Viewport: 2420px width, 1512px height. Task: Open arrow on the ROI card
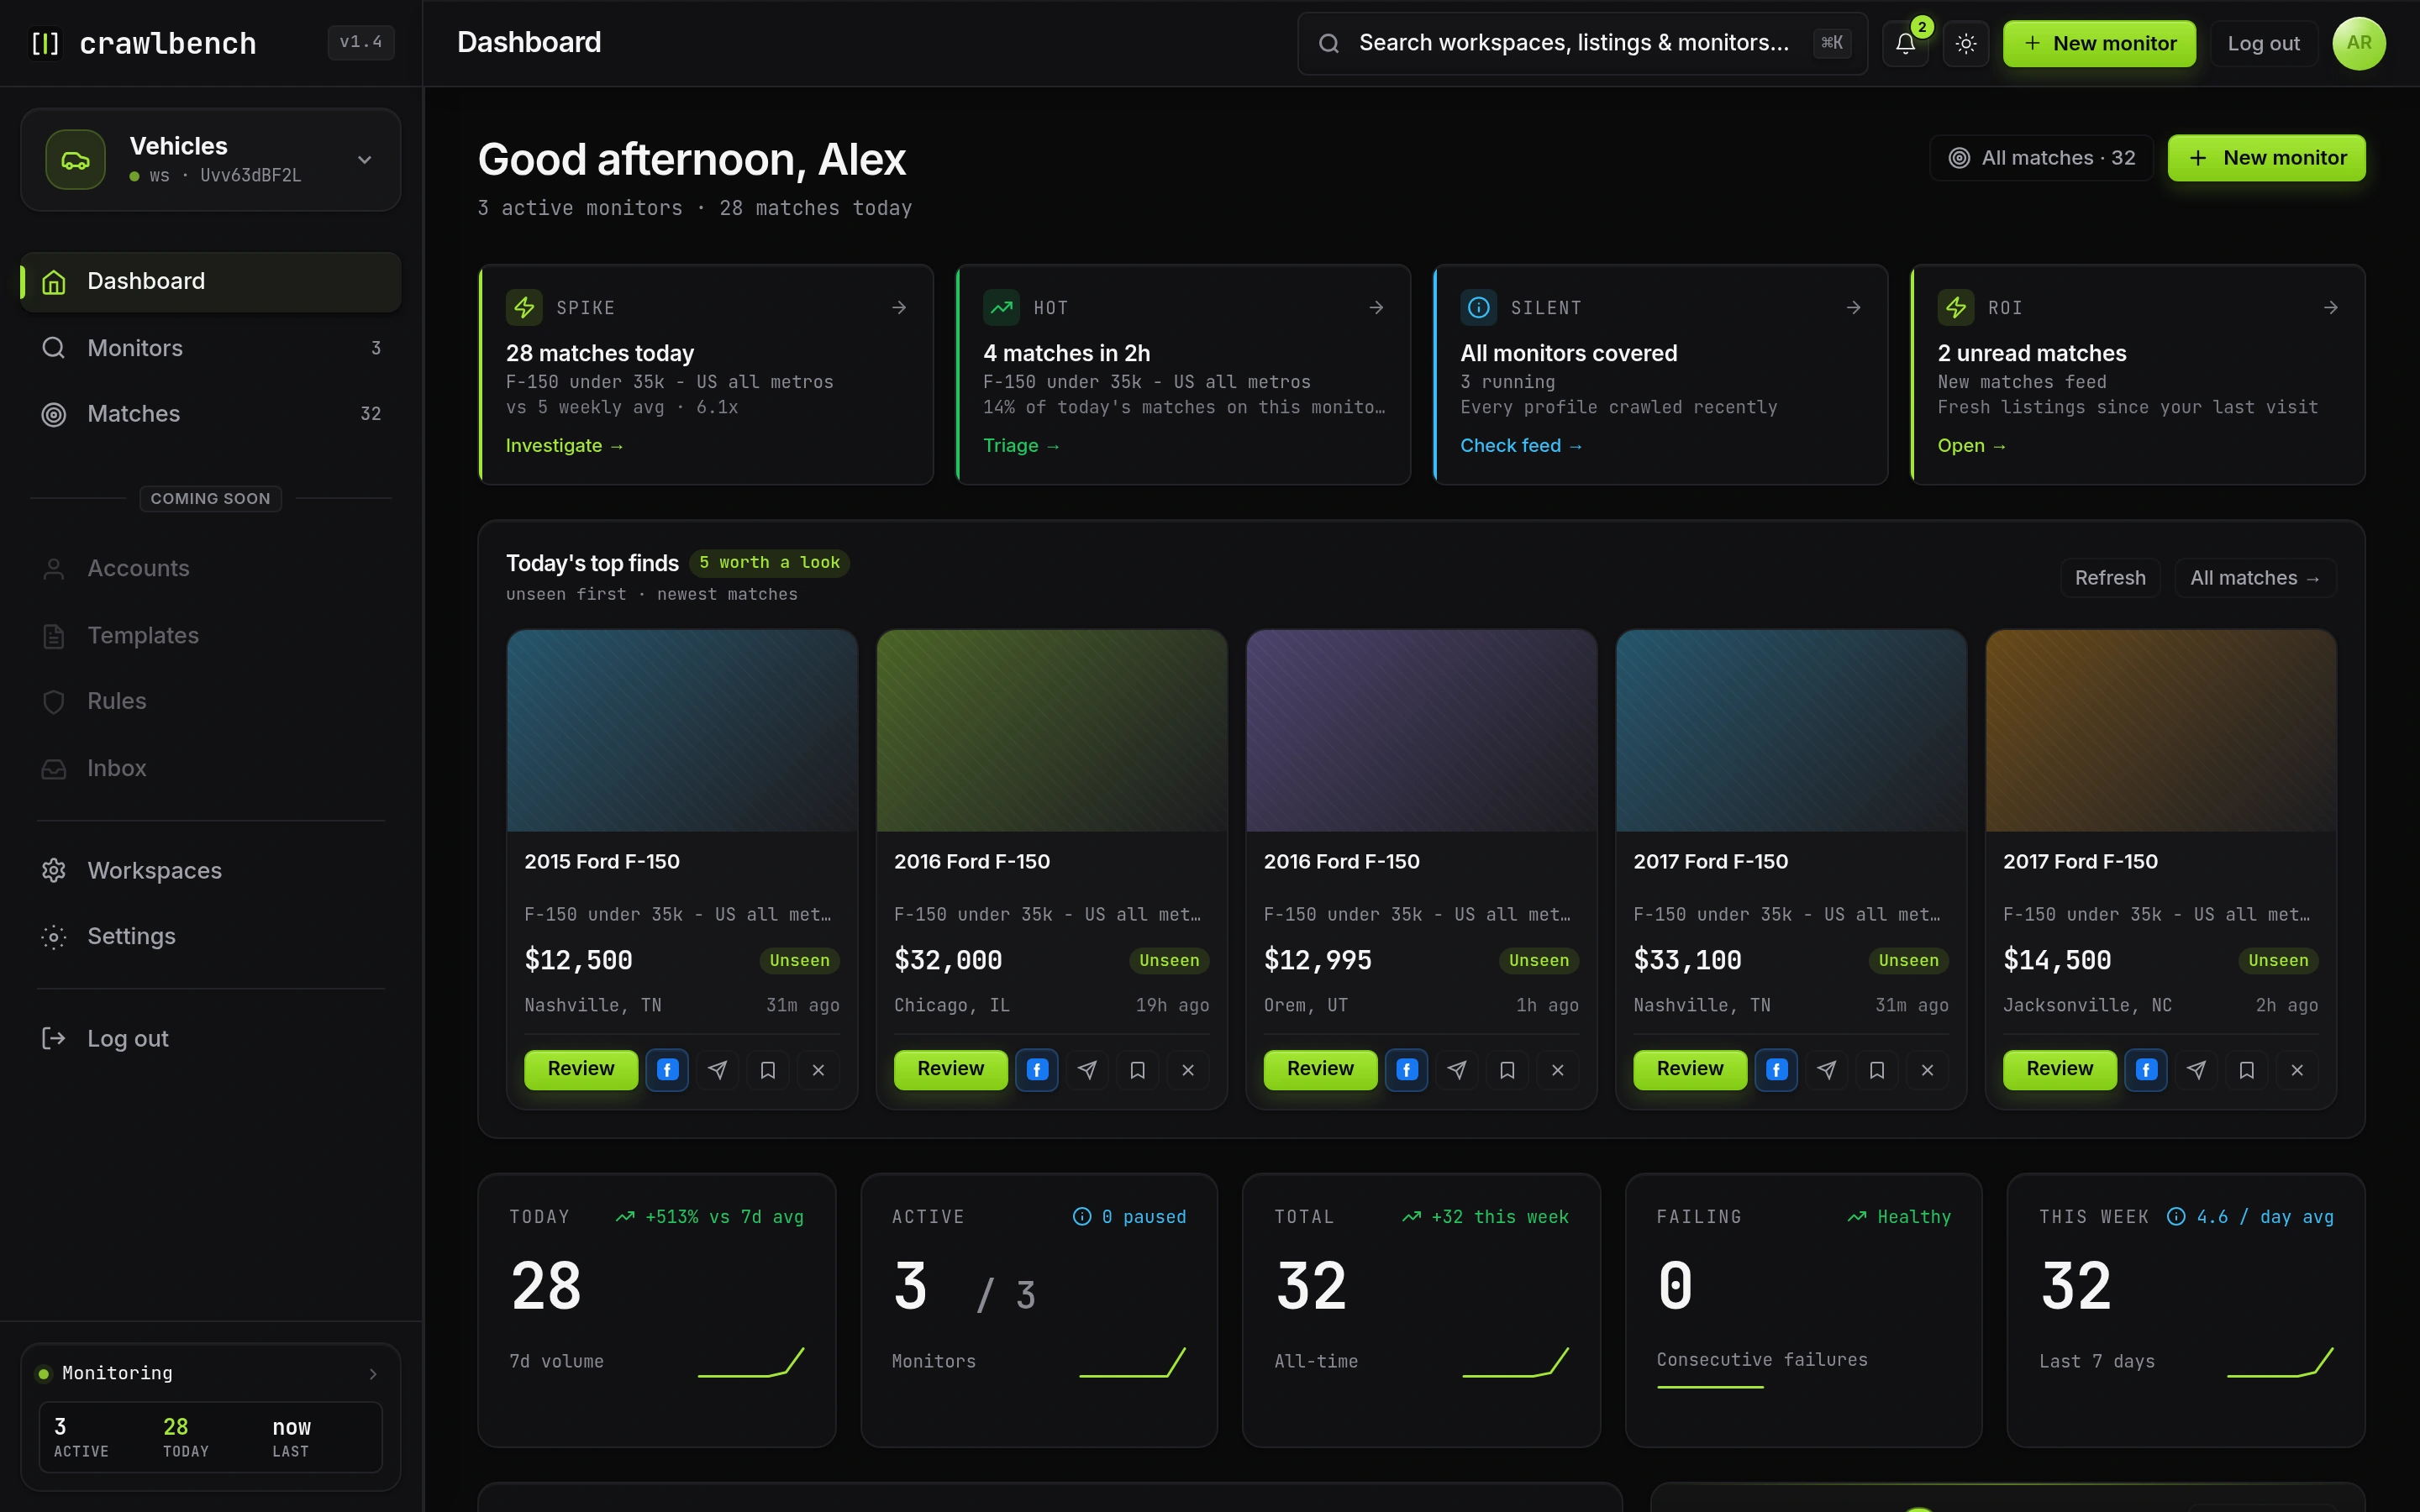coord(2330,308)
